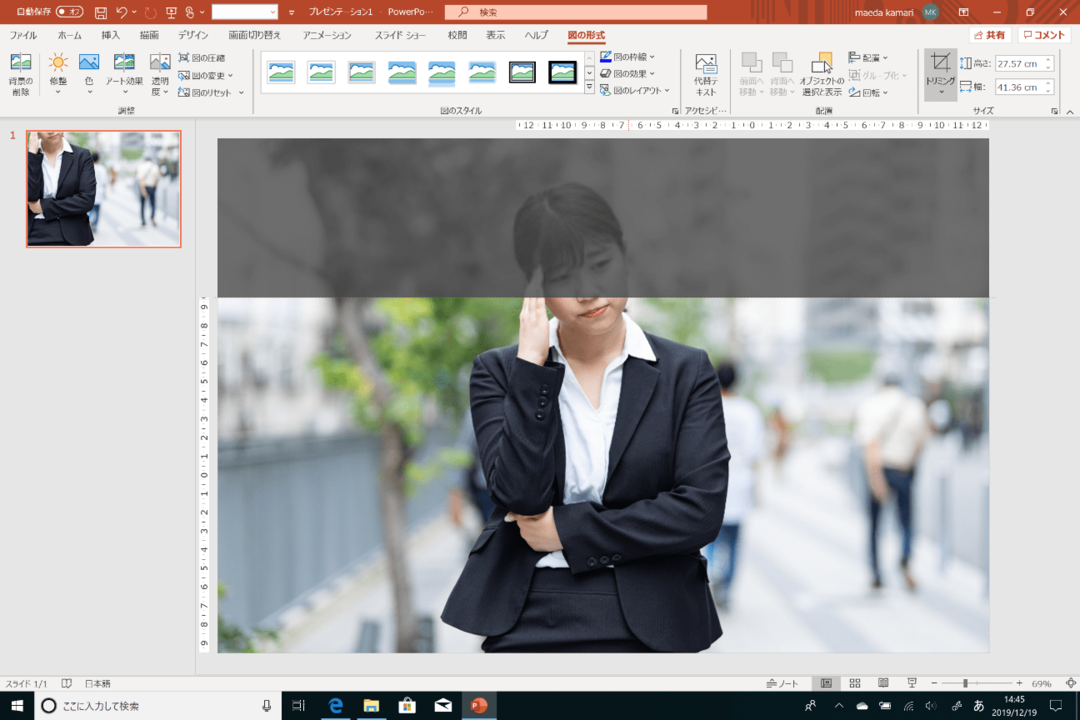Expand the picture styles gallery more arrow
Image resolution: width=1080 pixels, height=720 pixels.
590,88
